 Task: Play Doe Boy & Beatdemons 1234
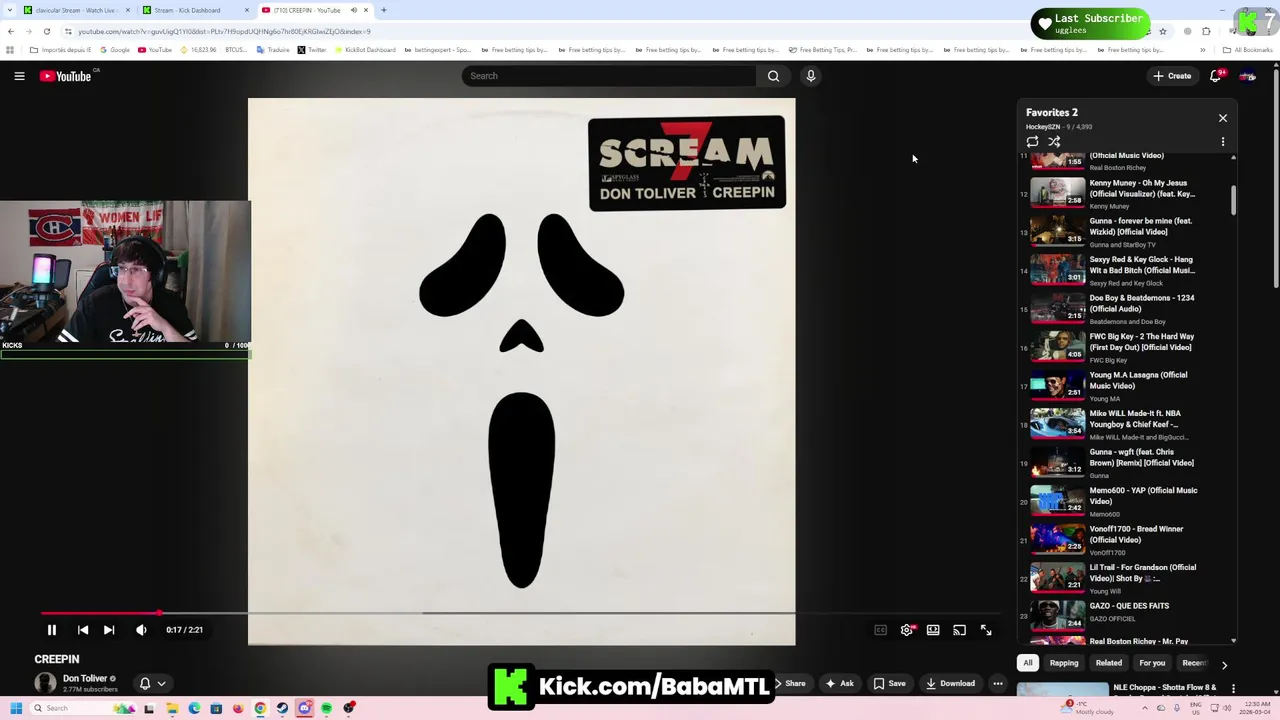point(1123,308)
